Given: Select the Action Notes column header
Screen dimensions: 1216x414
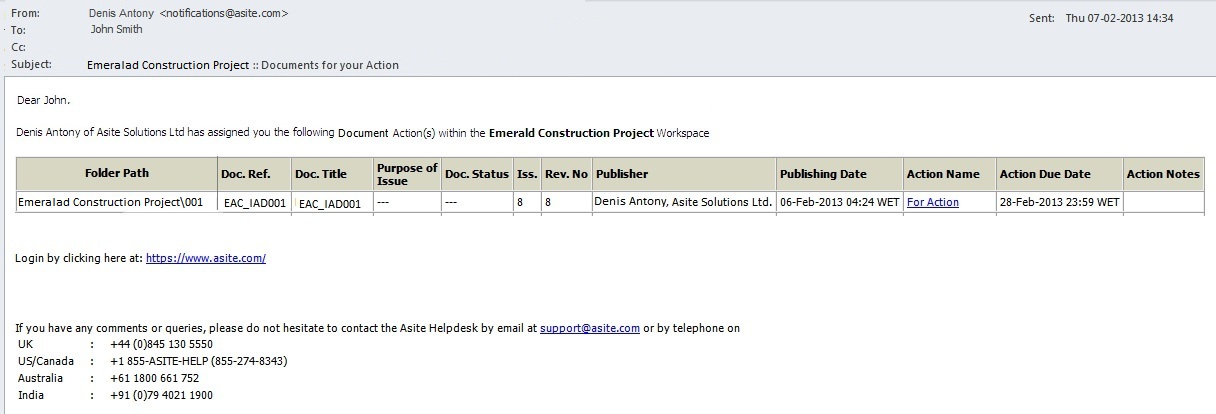Looking at the screenshot, I should [1164, 174].
